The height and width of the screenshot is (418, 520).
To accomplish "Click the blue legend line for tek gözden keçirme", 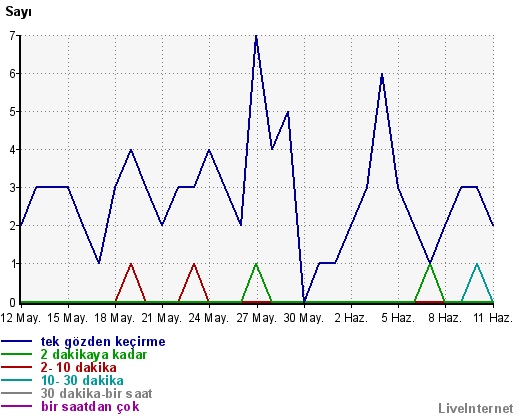I will point(16,341).
